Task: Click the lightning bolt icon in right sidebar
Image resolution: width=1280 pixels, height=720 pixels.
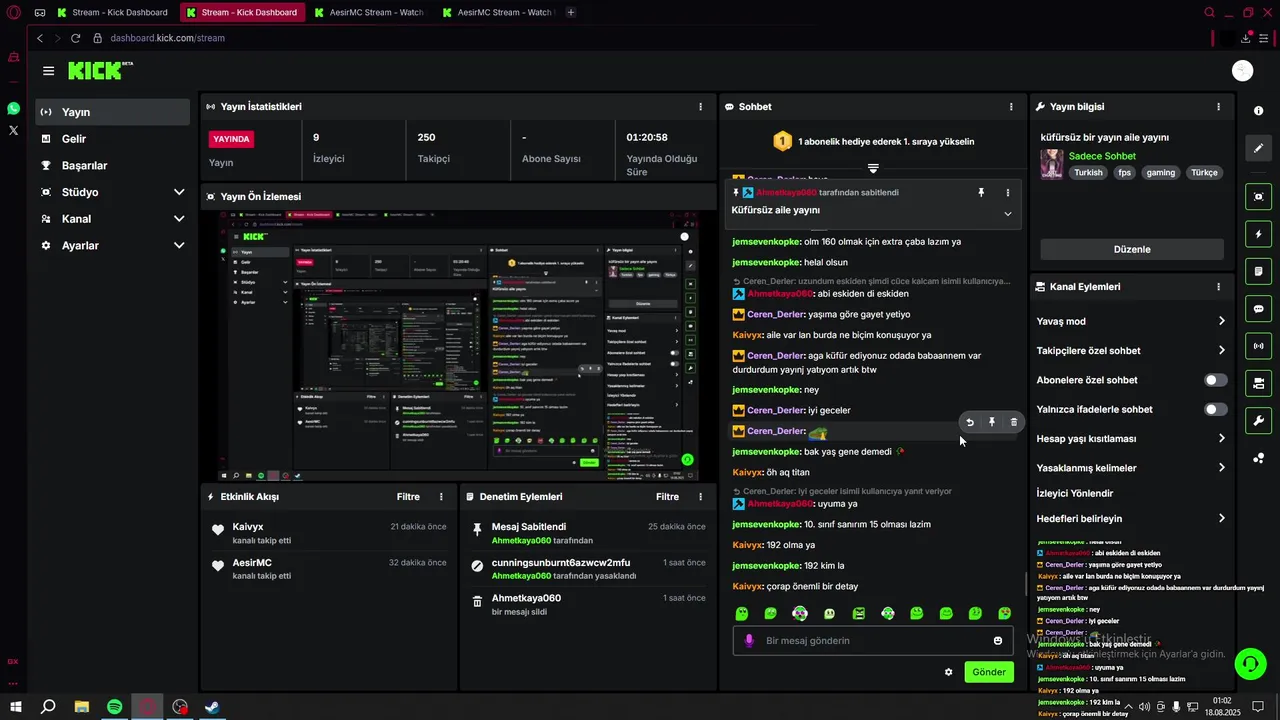Action: (1258, 234)
